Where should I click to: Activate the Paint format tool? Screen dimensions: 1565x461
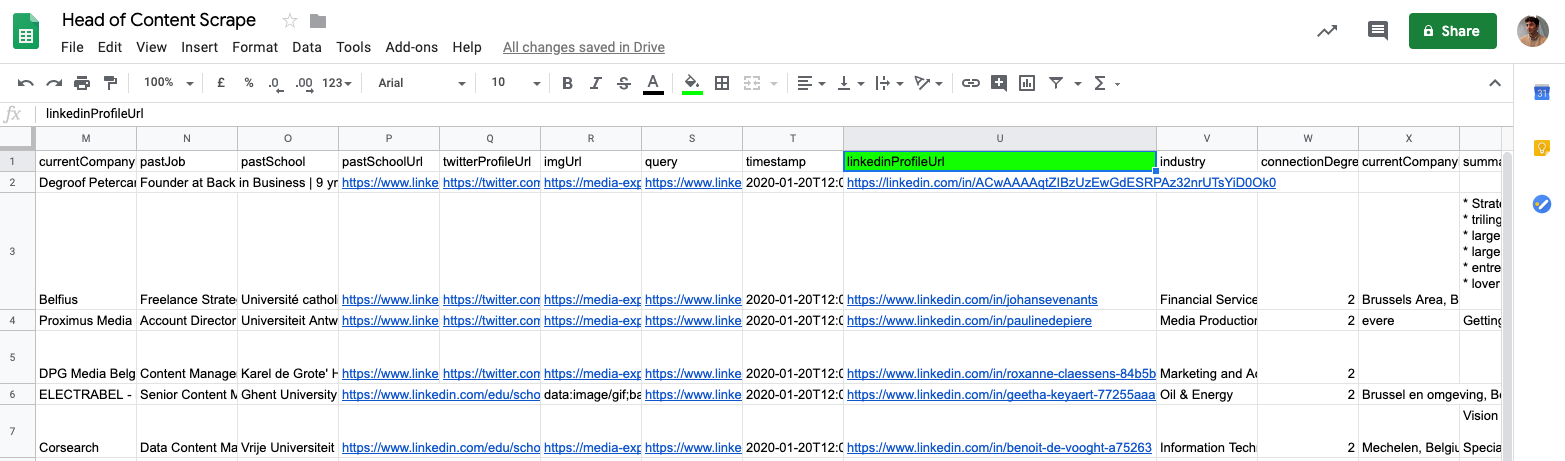point(110,83)
